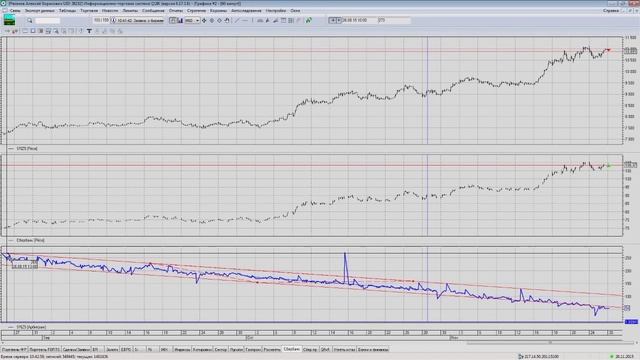Open the Настройки menu

click(276, 11)
